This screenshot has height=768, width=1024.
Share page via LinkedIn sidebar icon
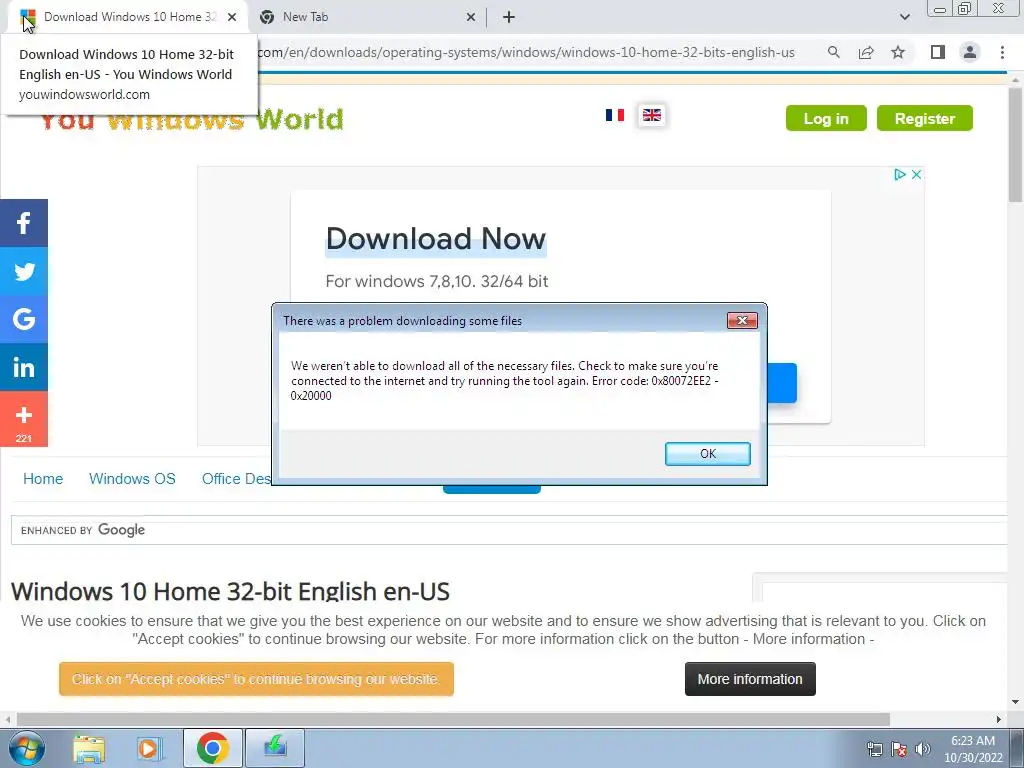click(x=24, y=367)
